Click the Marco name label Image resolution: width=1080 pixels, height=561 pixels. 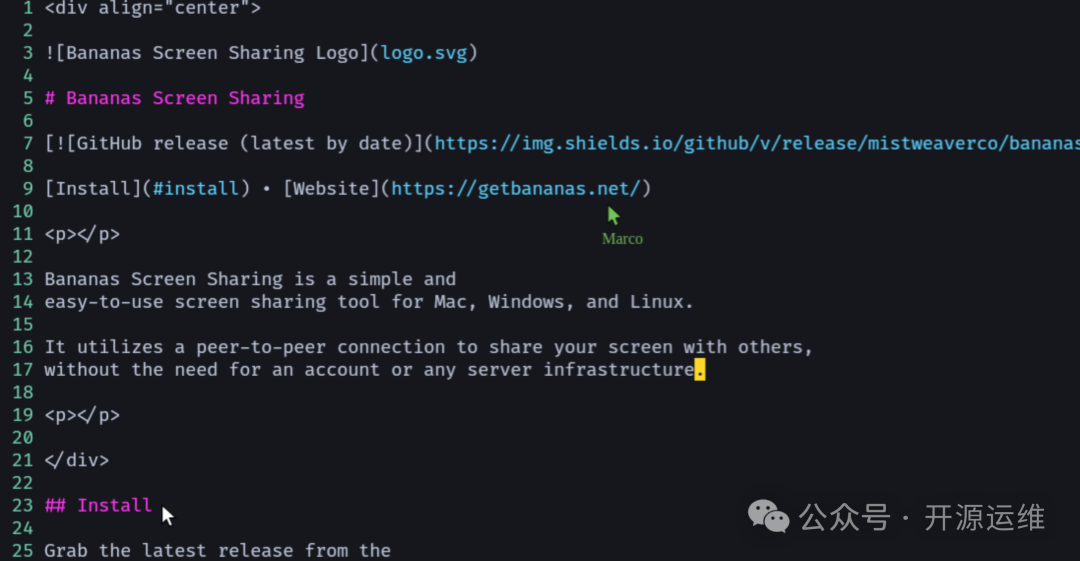pyautogui.click(x=622, y=239)
